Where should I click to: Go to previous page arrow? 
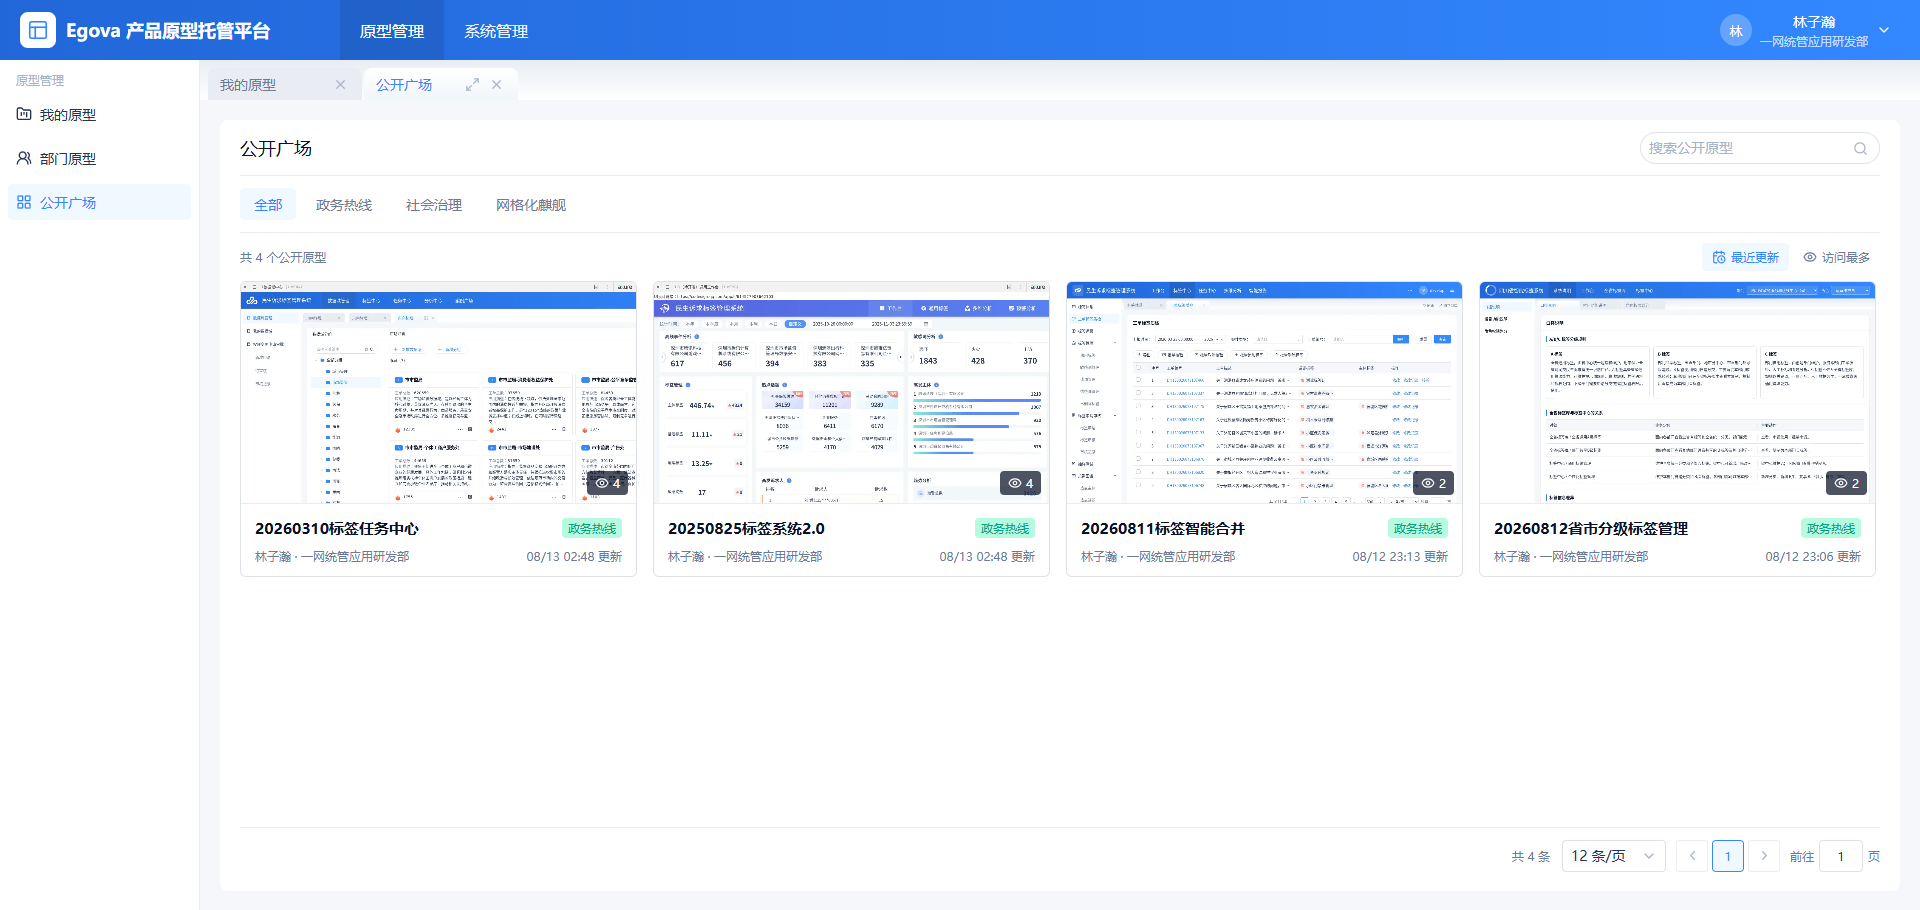point(1692,856)
